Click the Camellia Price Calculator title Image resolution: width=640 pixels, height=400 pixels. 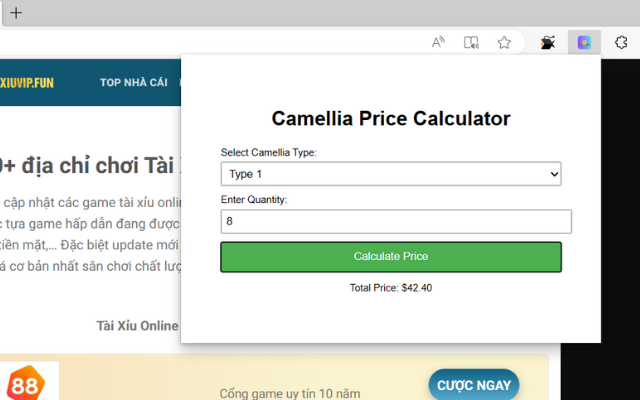click(x=391, y=119)
